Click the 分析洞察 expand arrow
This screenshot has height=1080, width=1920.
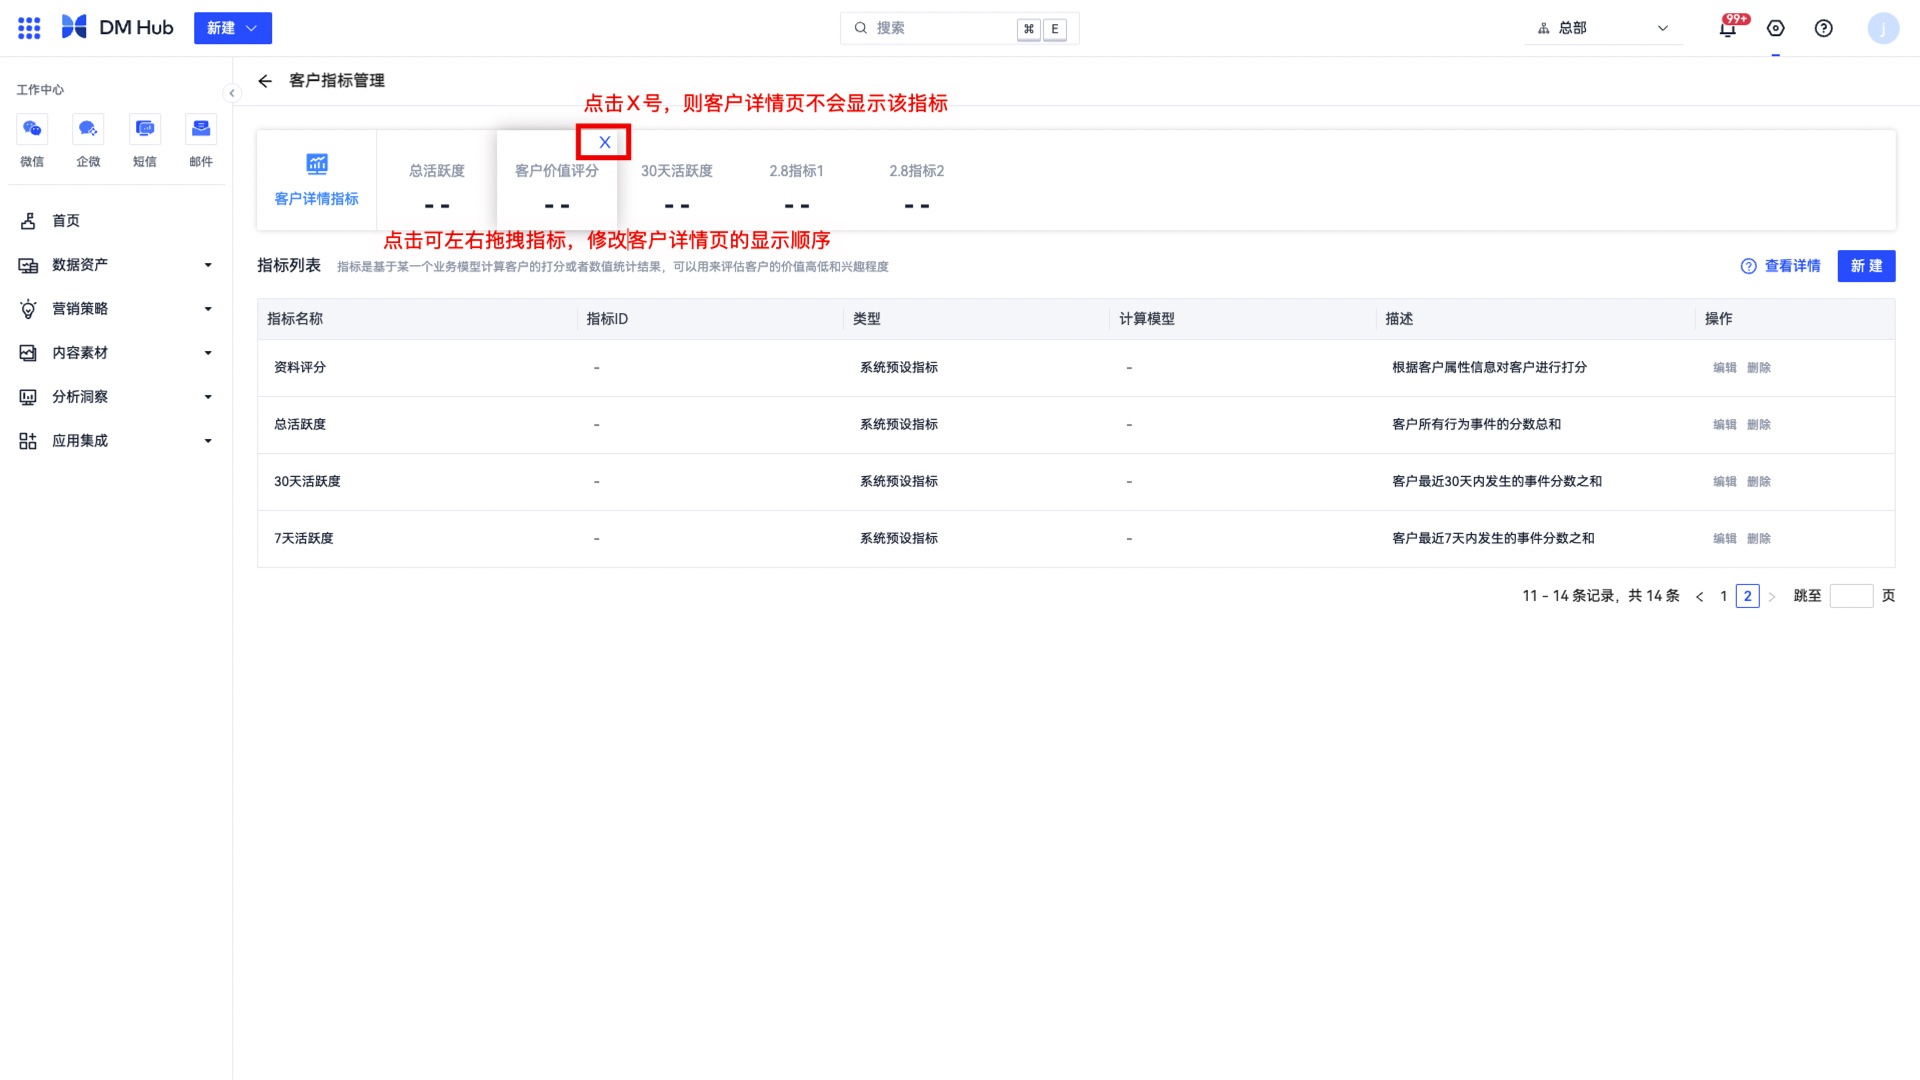[x=208, y=397]
